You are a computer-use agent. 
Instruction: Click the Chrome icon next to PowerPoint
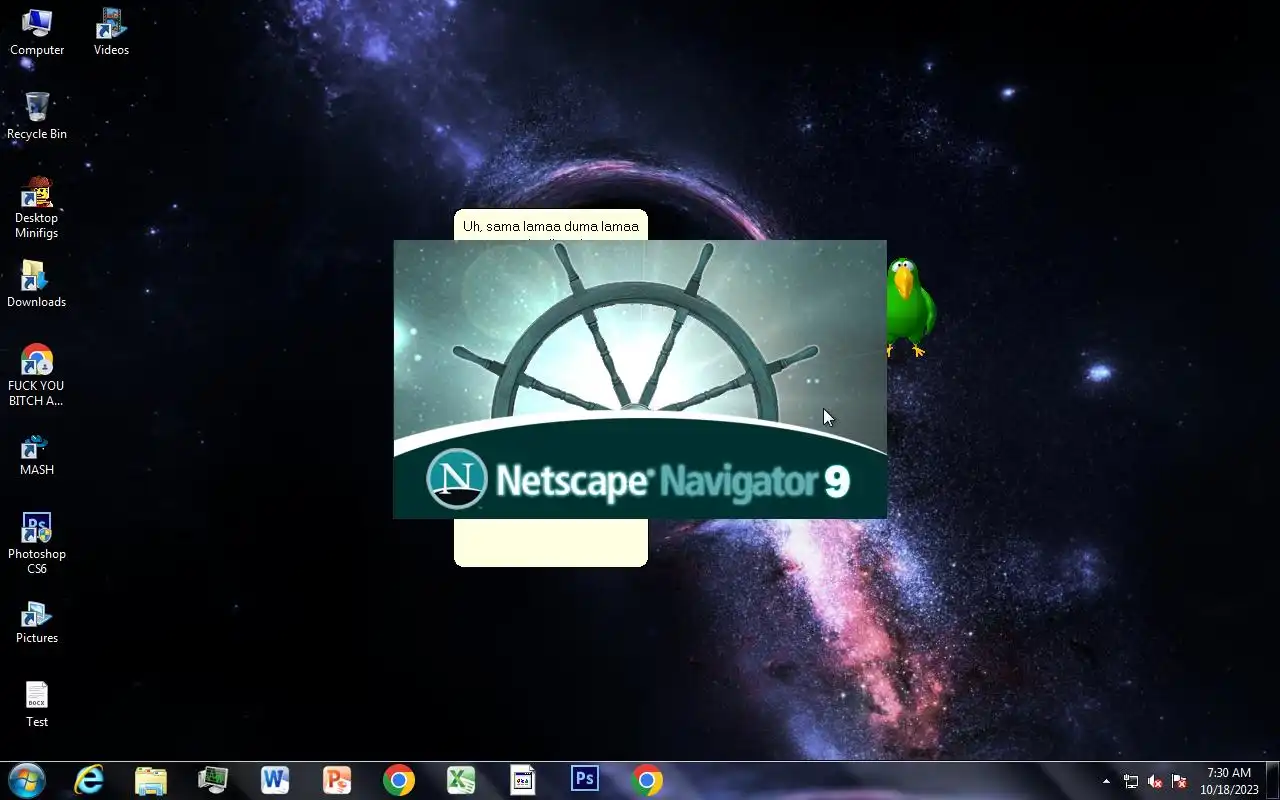pyautogui.click(x=399, y=780)
